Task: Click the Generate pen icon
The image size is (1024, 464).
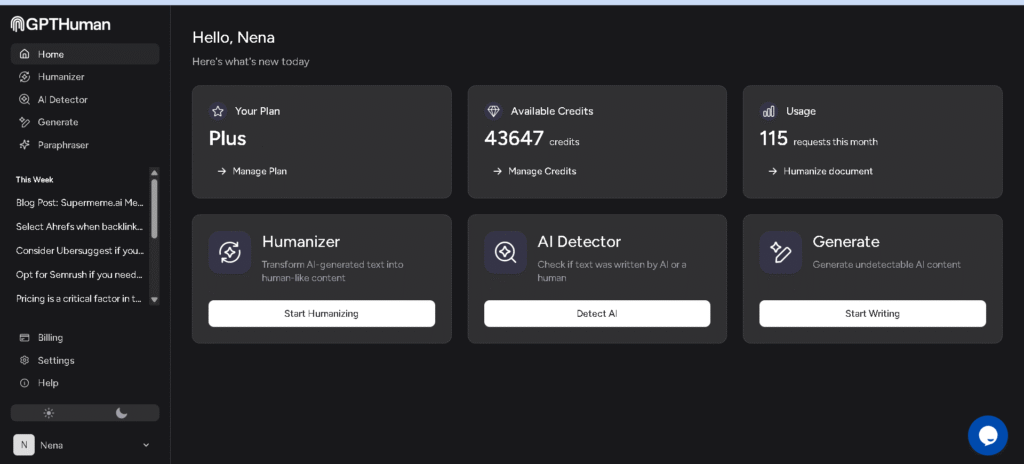Action: point(780,252)
